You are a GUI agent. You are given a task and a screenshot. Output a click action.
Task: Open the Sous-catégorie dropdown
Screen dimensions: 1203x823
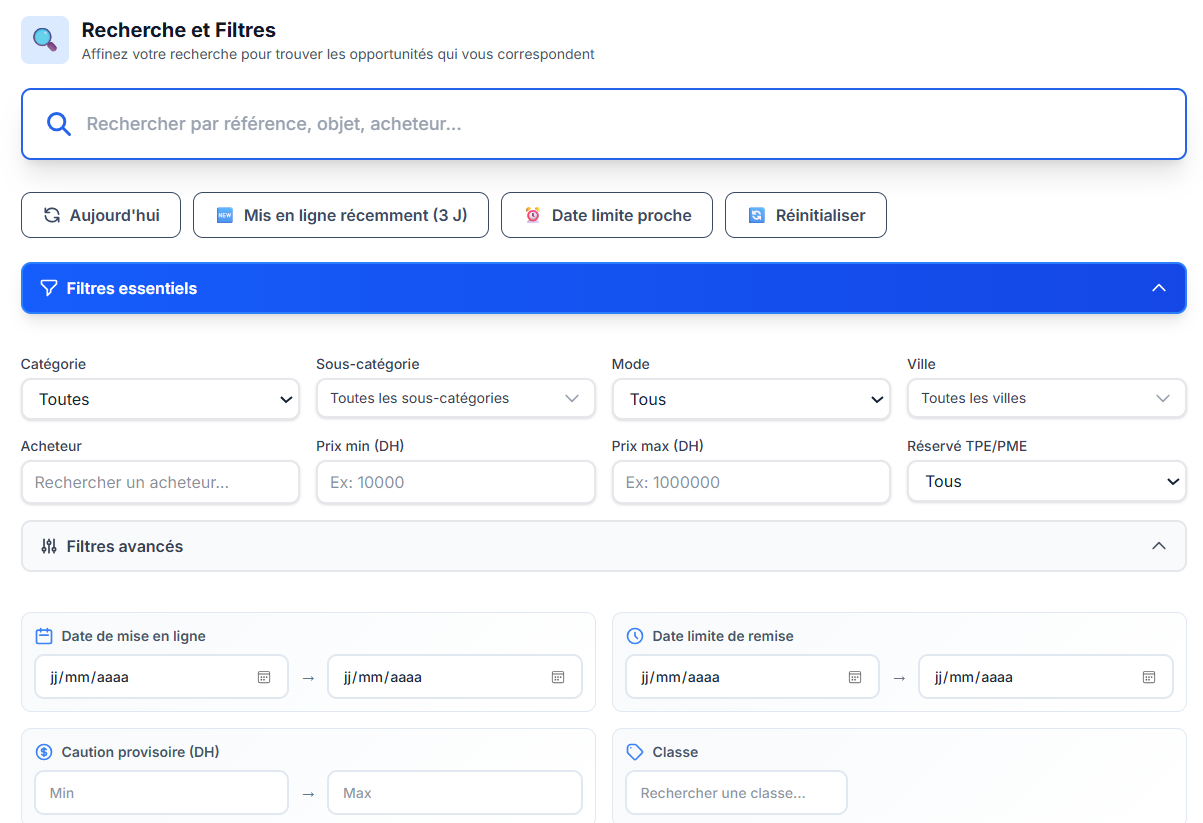pyautogui.click(x=455, y=398)
